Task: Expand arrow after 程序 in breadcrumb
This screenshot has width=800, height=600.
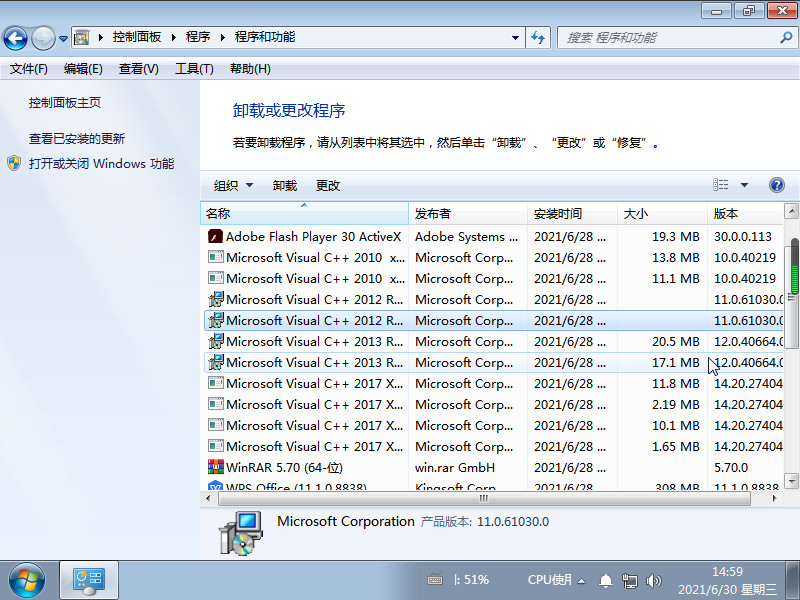Action: [x=222, y=37]
